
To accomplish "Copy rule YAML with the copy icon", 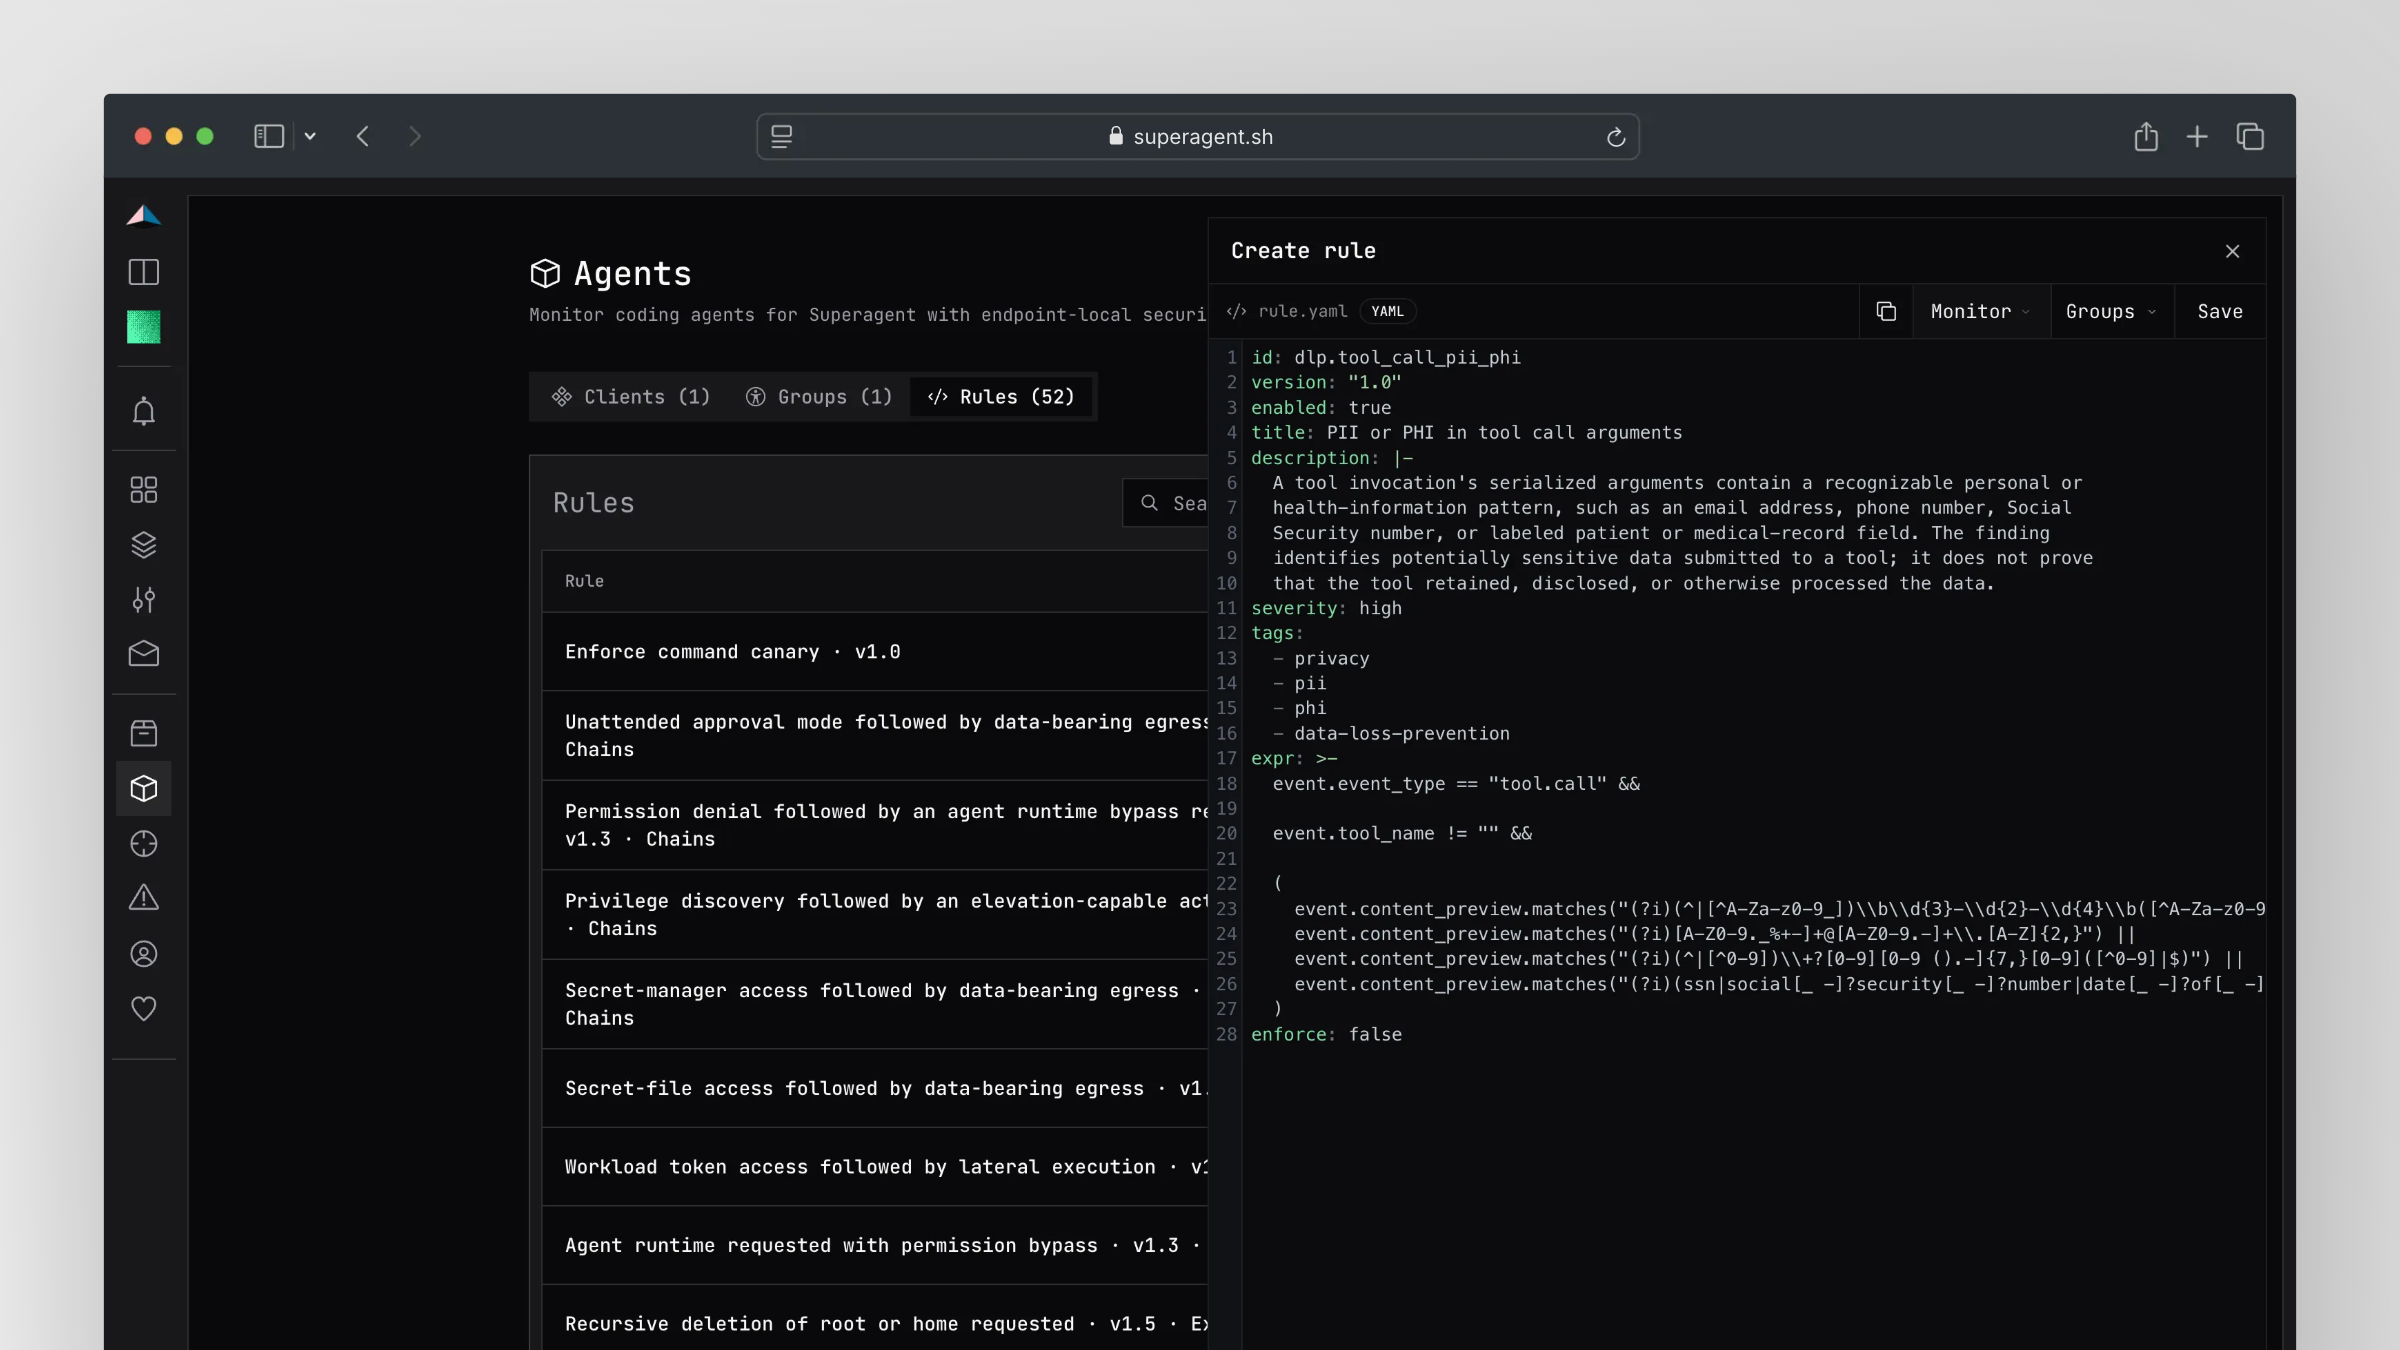I will coord(1886,312).
